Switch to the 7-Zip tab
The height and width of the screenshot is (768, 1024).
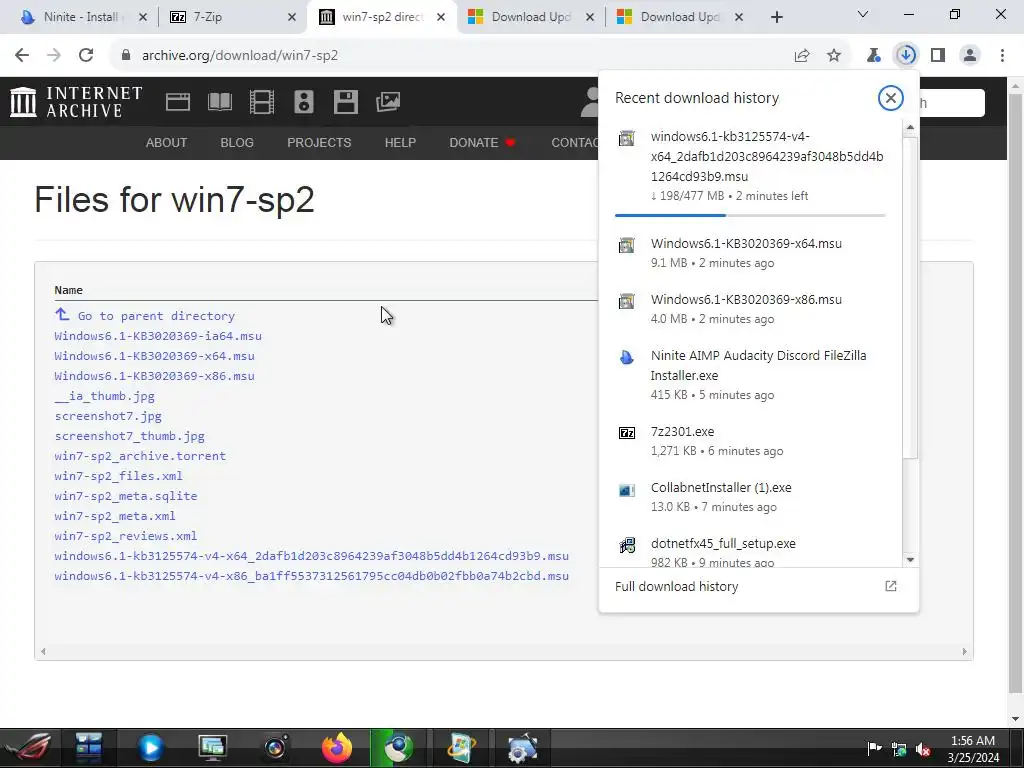click(232, 17)
